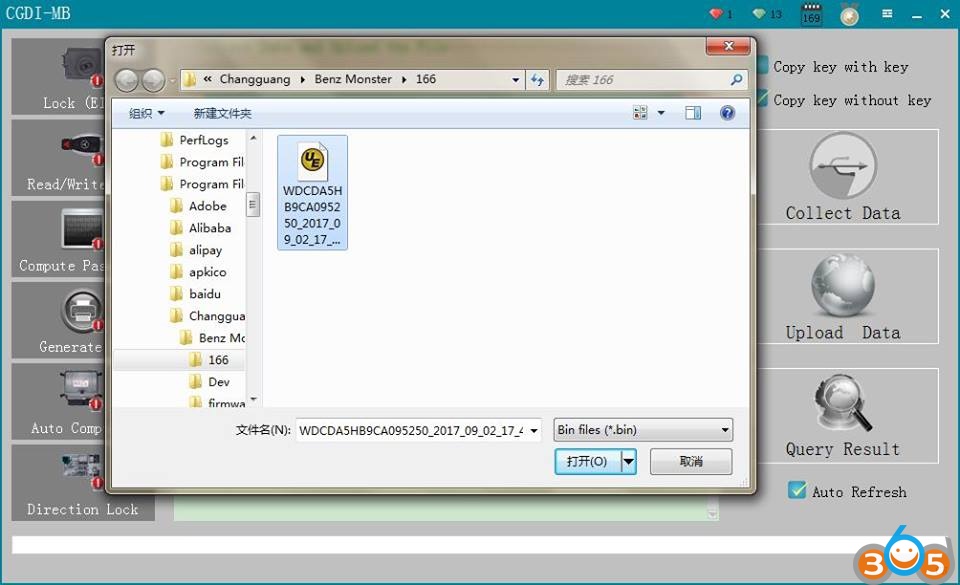The height and width of the screenshot is (585, 960).
Task: Click the back navigation arrow
Action: tap(127, 80)
